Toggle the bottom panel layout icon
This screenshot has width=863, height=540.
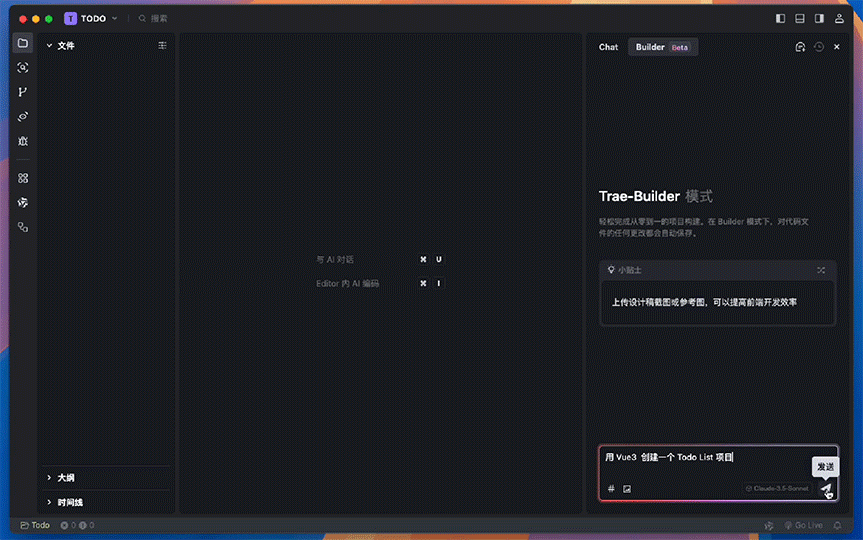[x=800, y=18]
